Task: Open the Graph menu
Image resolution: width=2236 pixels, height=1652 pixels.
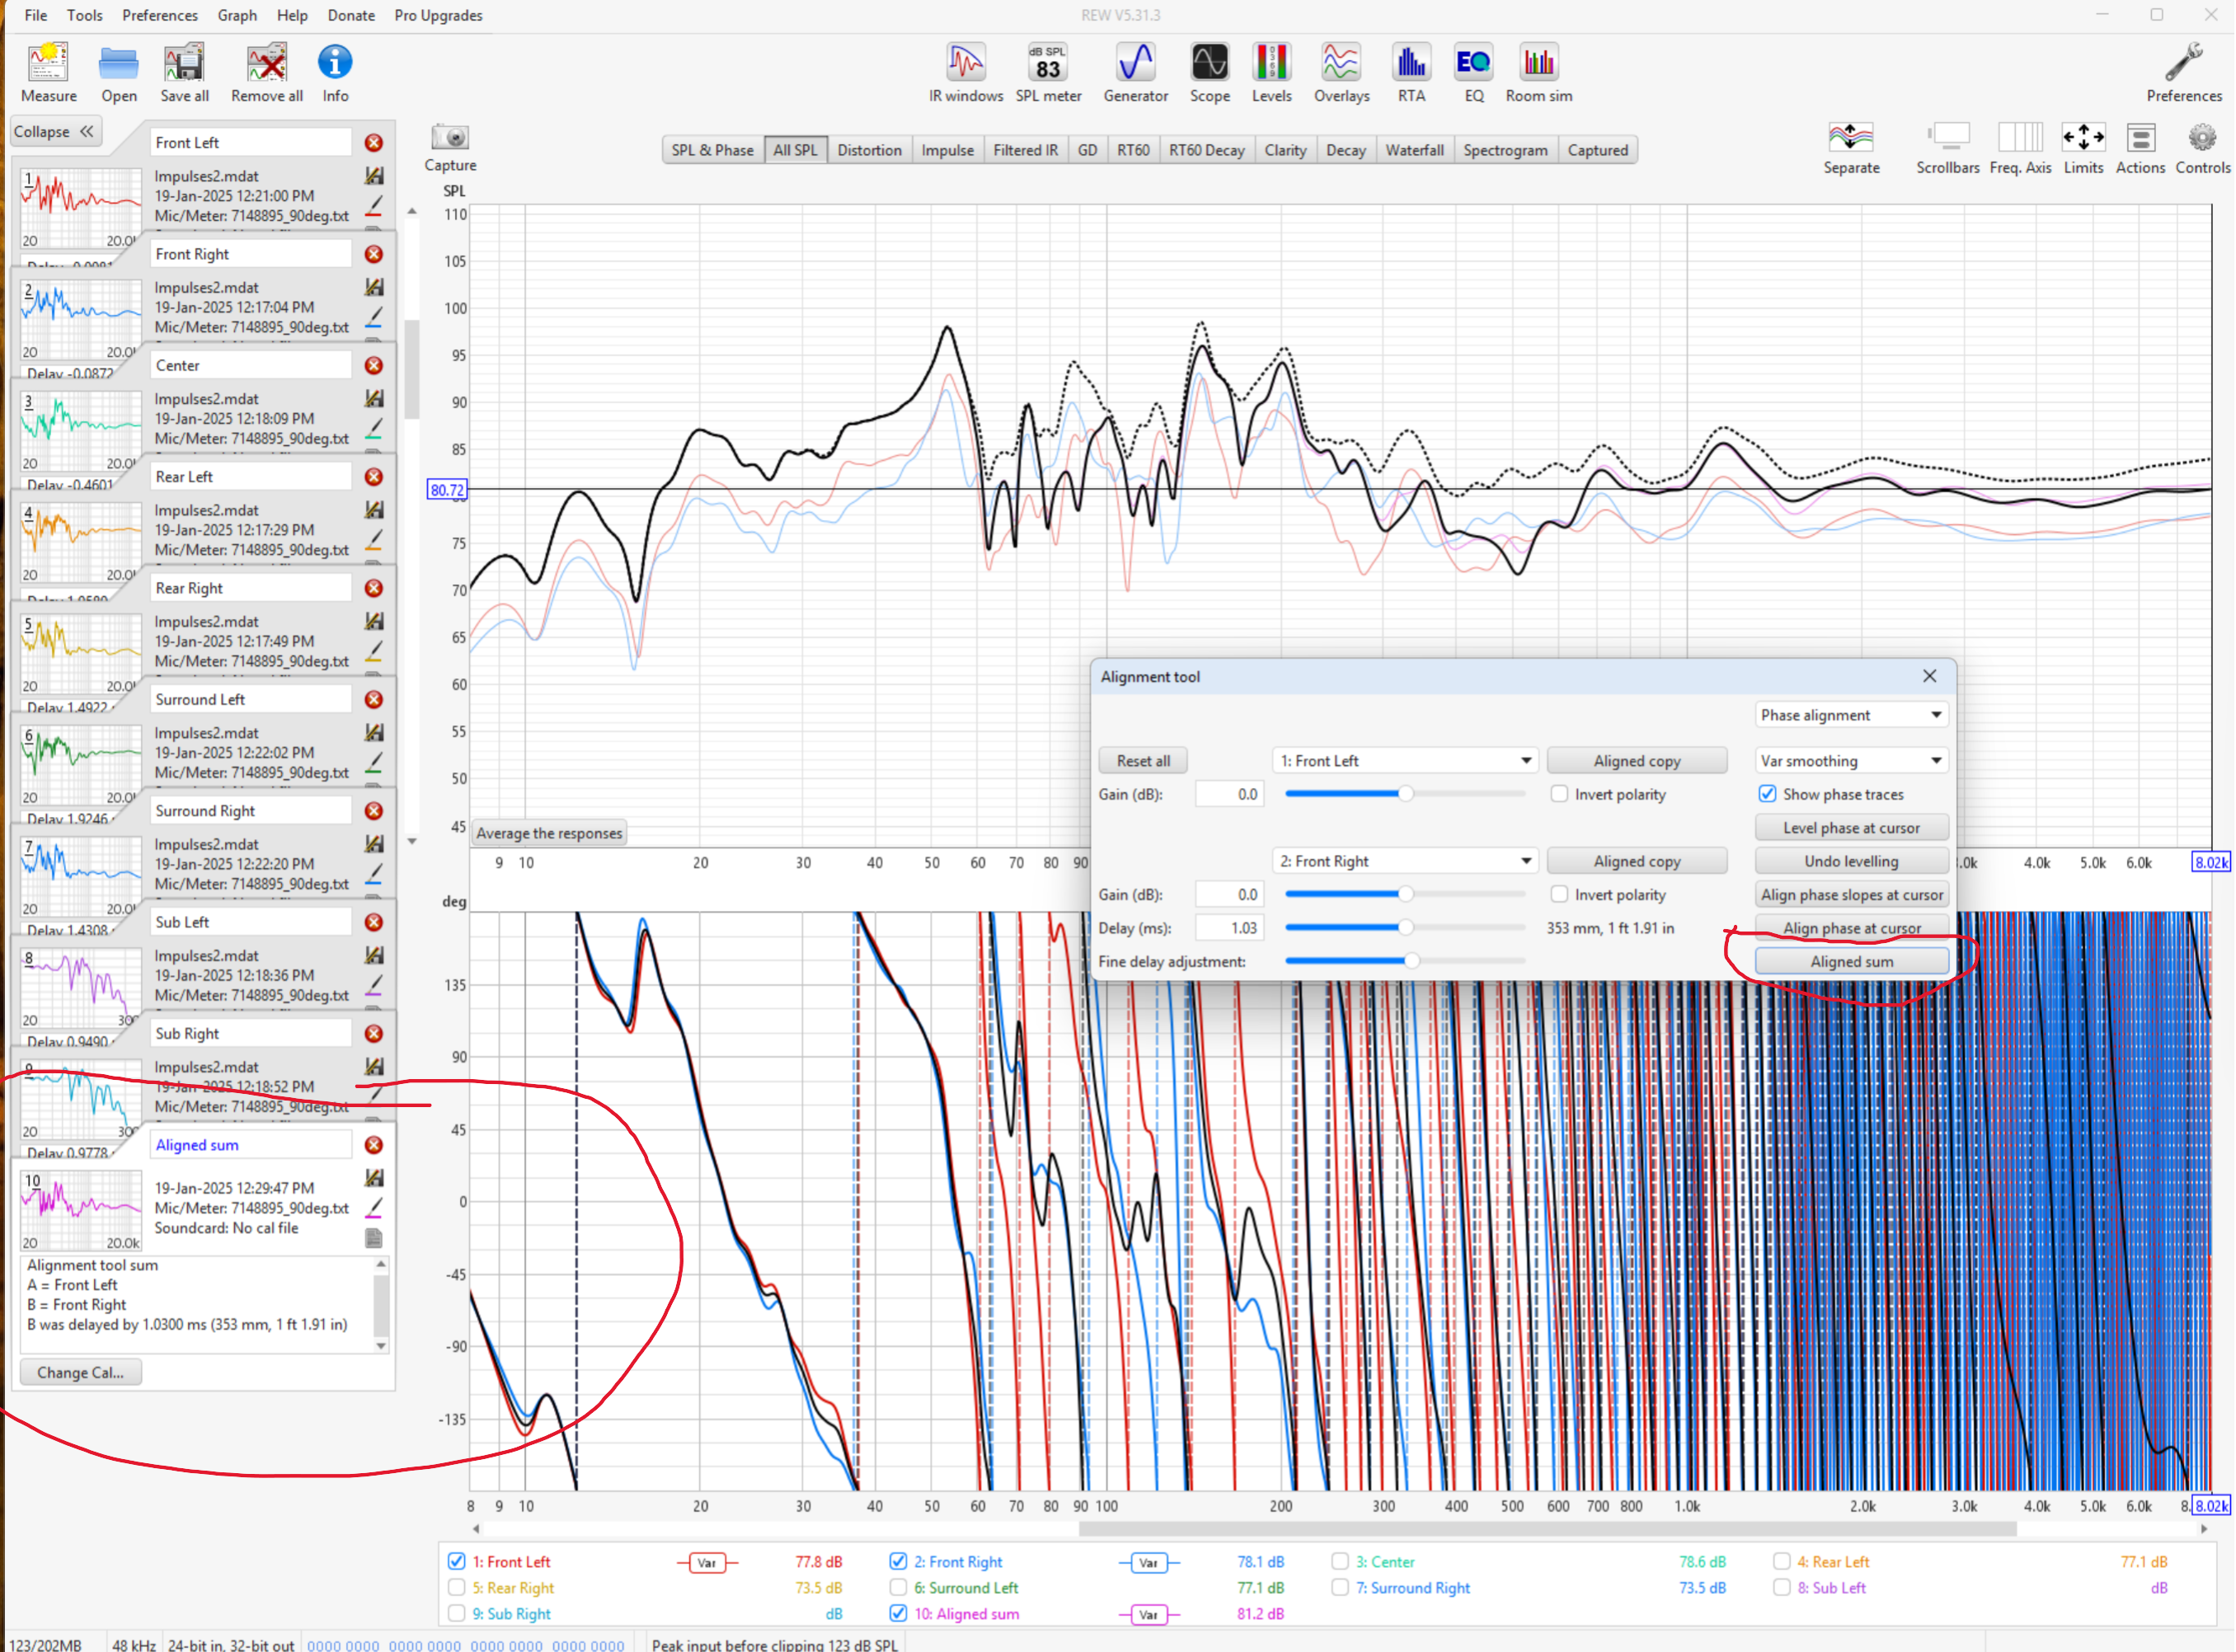Action: [237, 15]
